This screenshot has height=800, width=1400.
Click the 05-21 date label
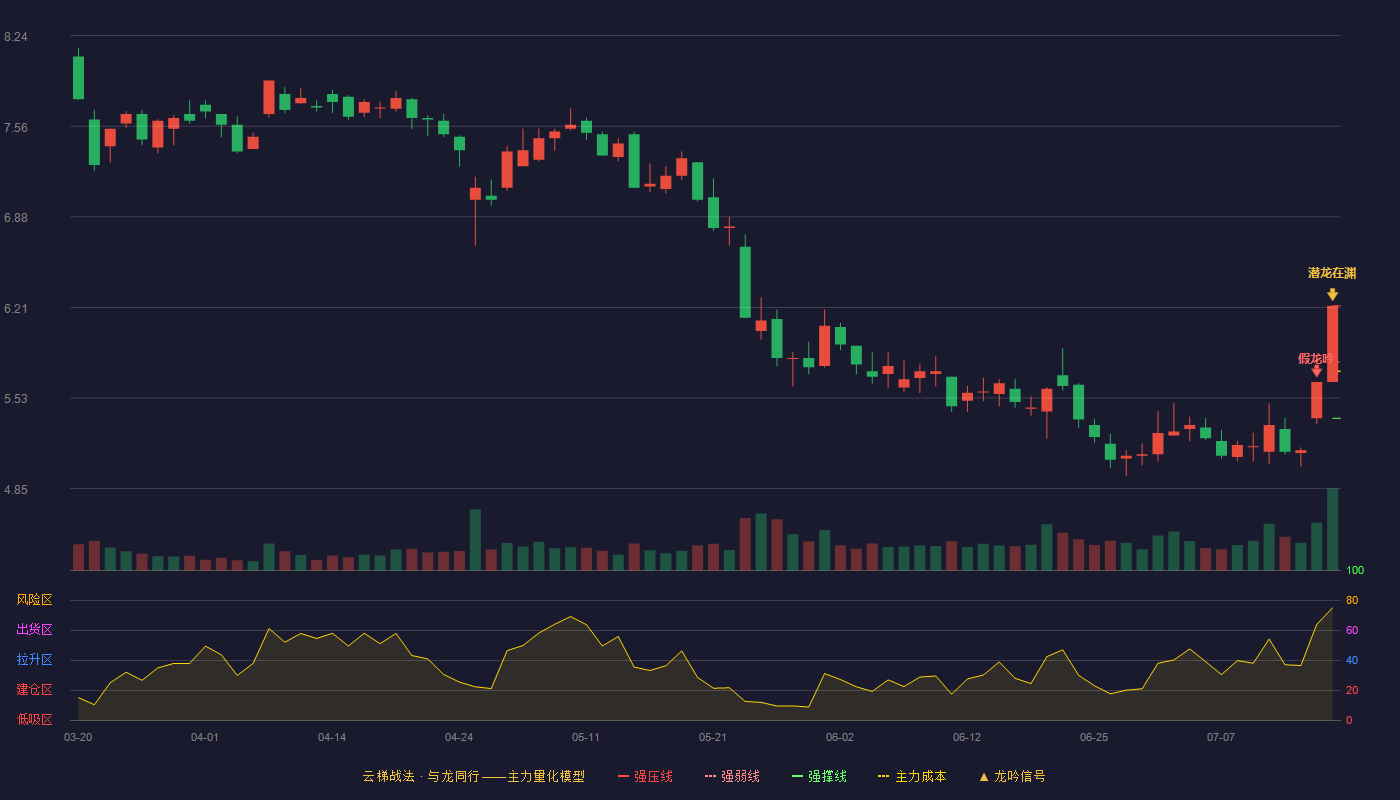click(713, 737)
